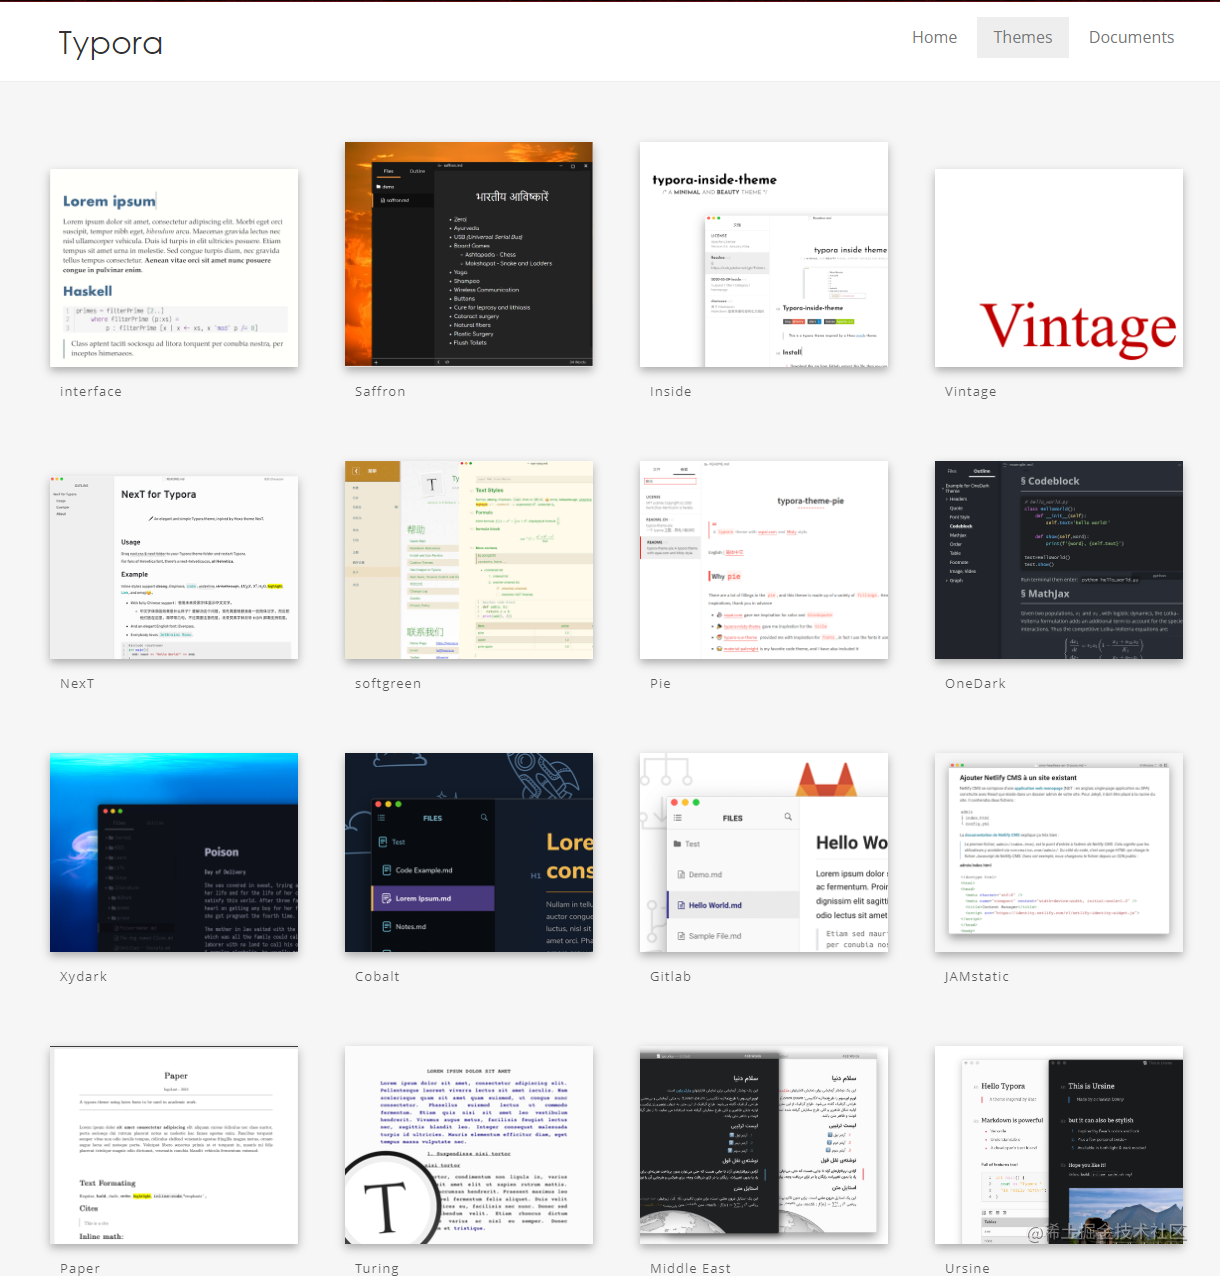
Task: Select the Themes navigation tab
Action: point(1022,37)
